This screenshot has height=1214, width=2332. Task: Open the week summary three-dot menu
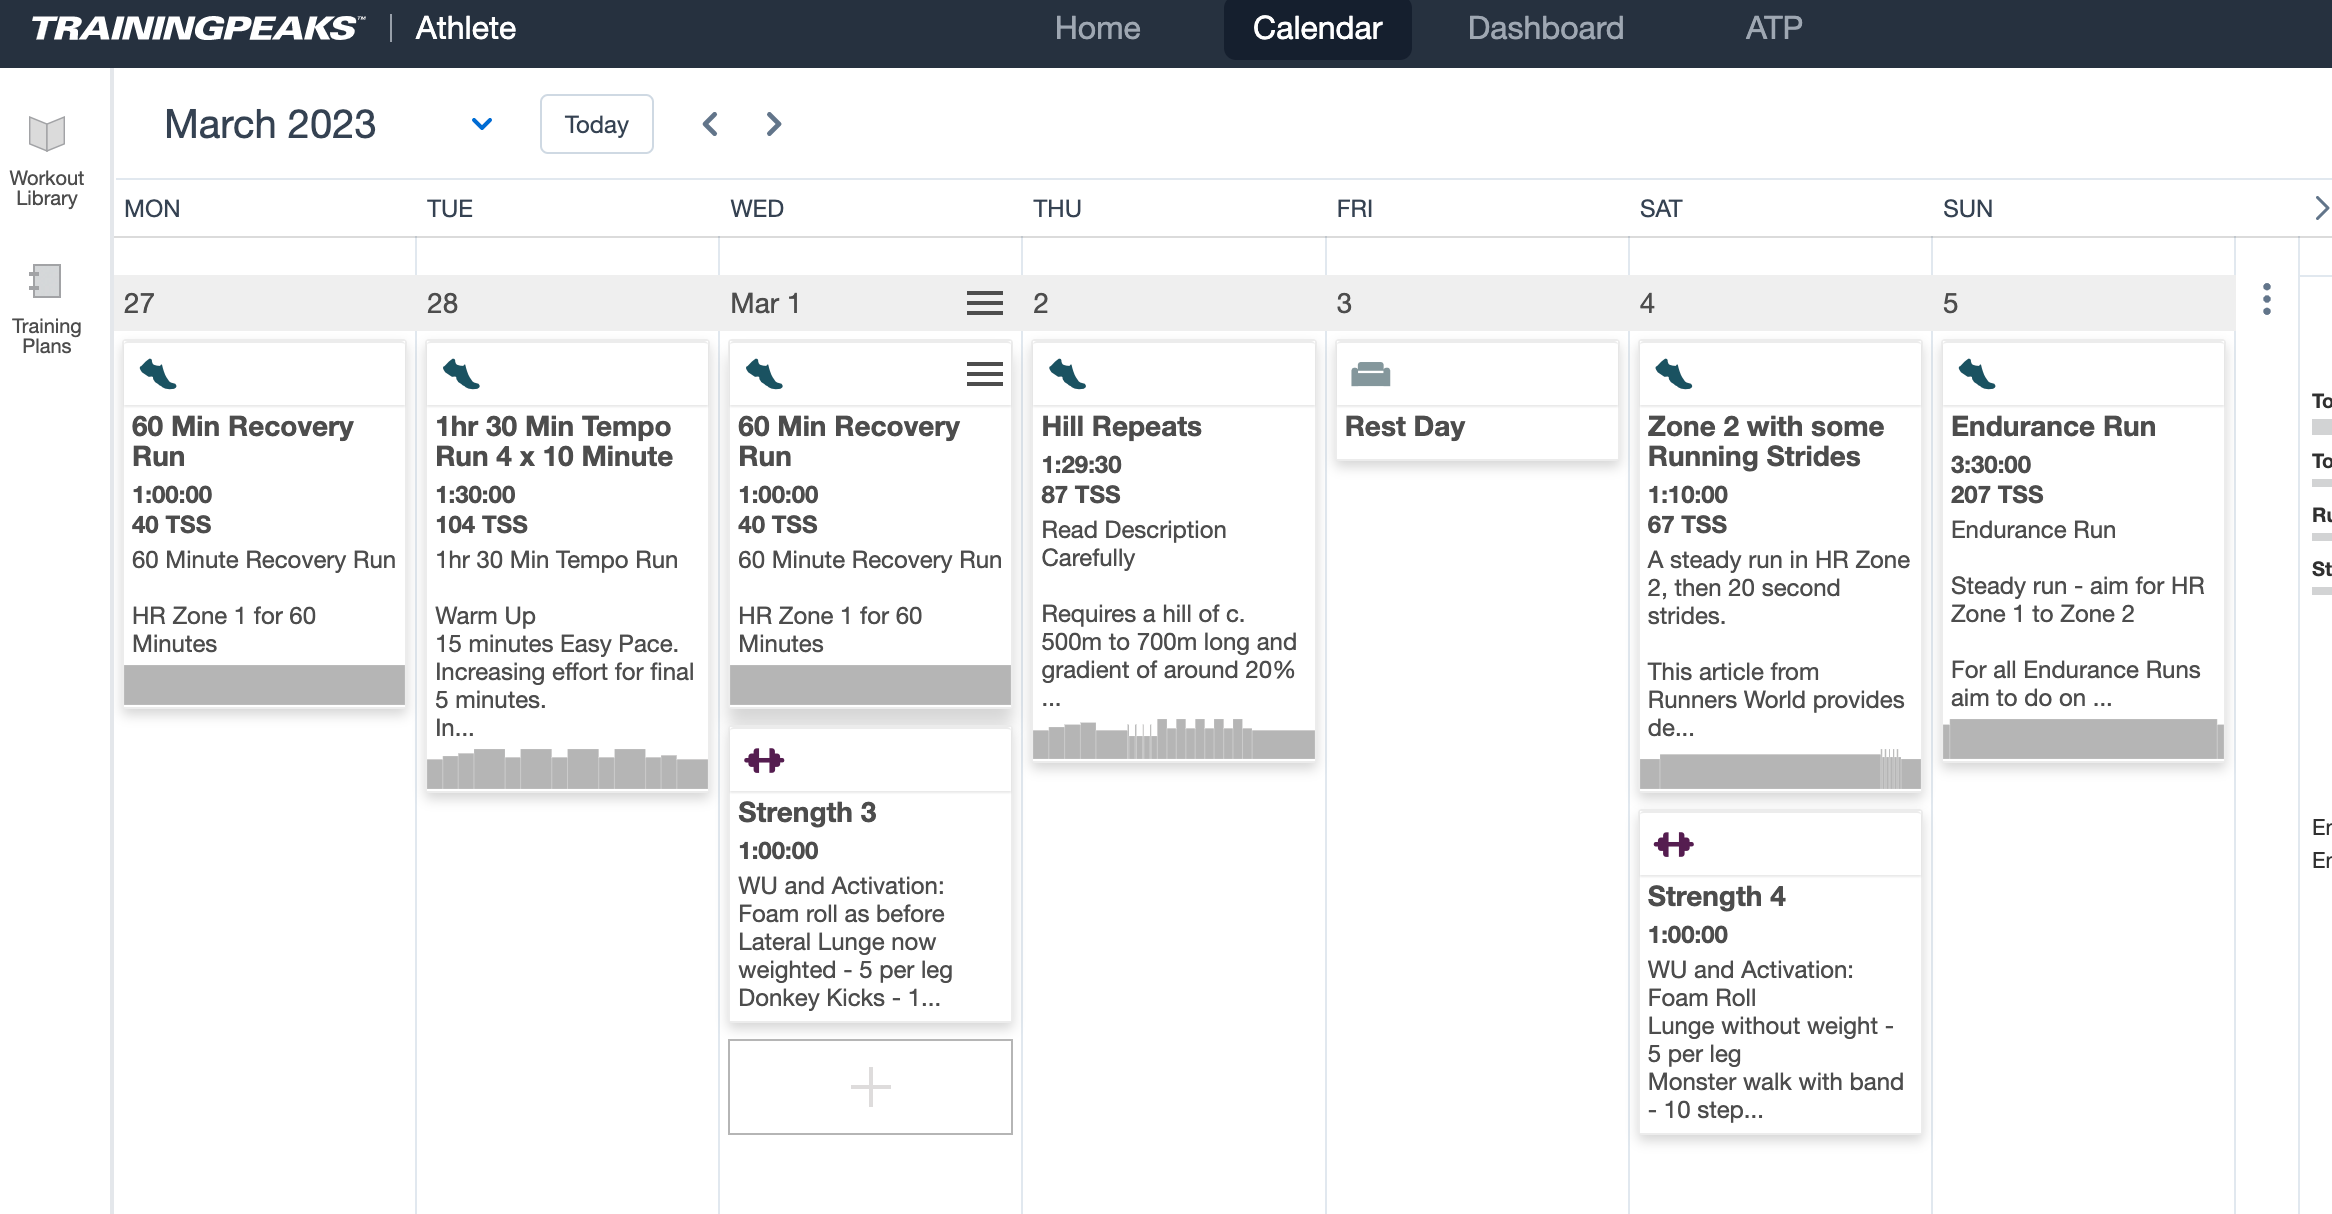2266,299
